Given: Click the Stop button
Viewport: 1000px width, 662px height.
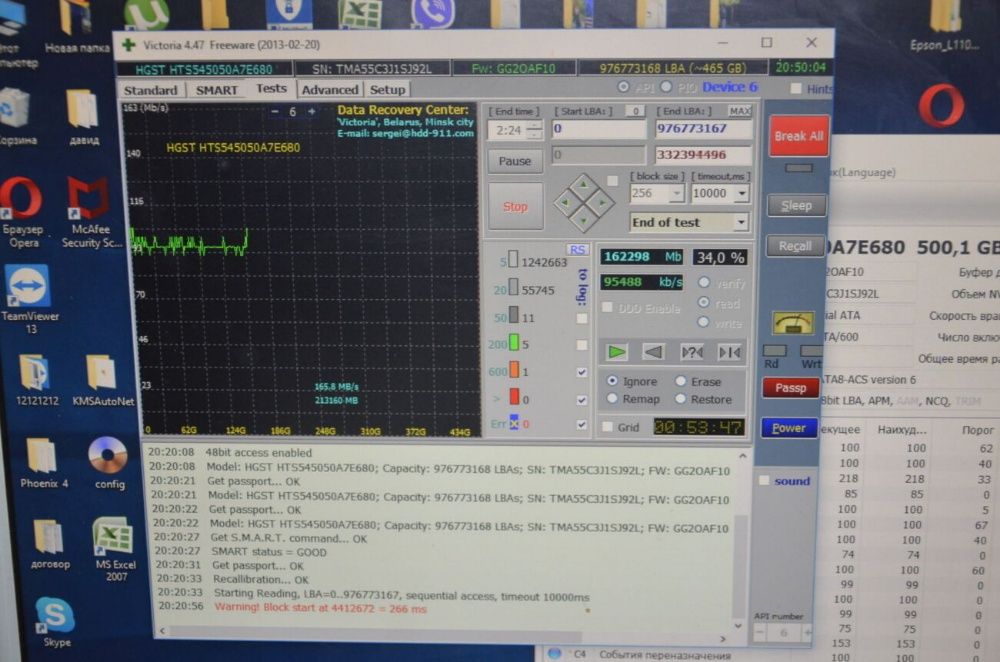Looking at the screenshot, I should (515, 206).
